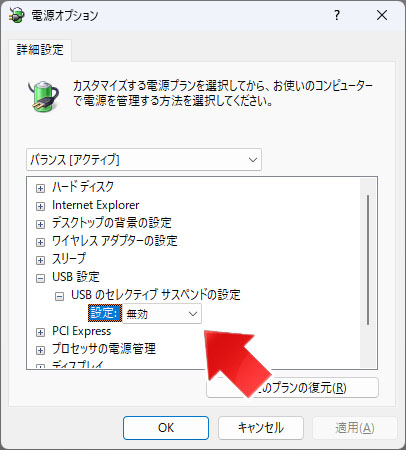Open the バランス [アクティブ] power plan dropdown
Viewport: 406px width, 450px height.
pyautogui.click(x=144, y=160)
